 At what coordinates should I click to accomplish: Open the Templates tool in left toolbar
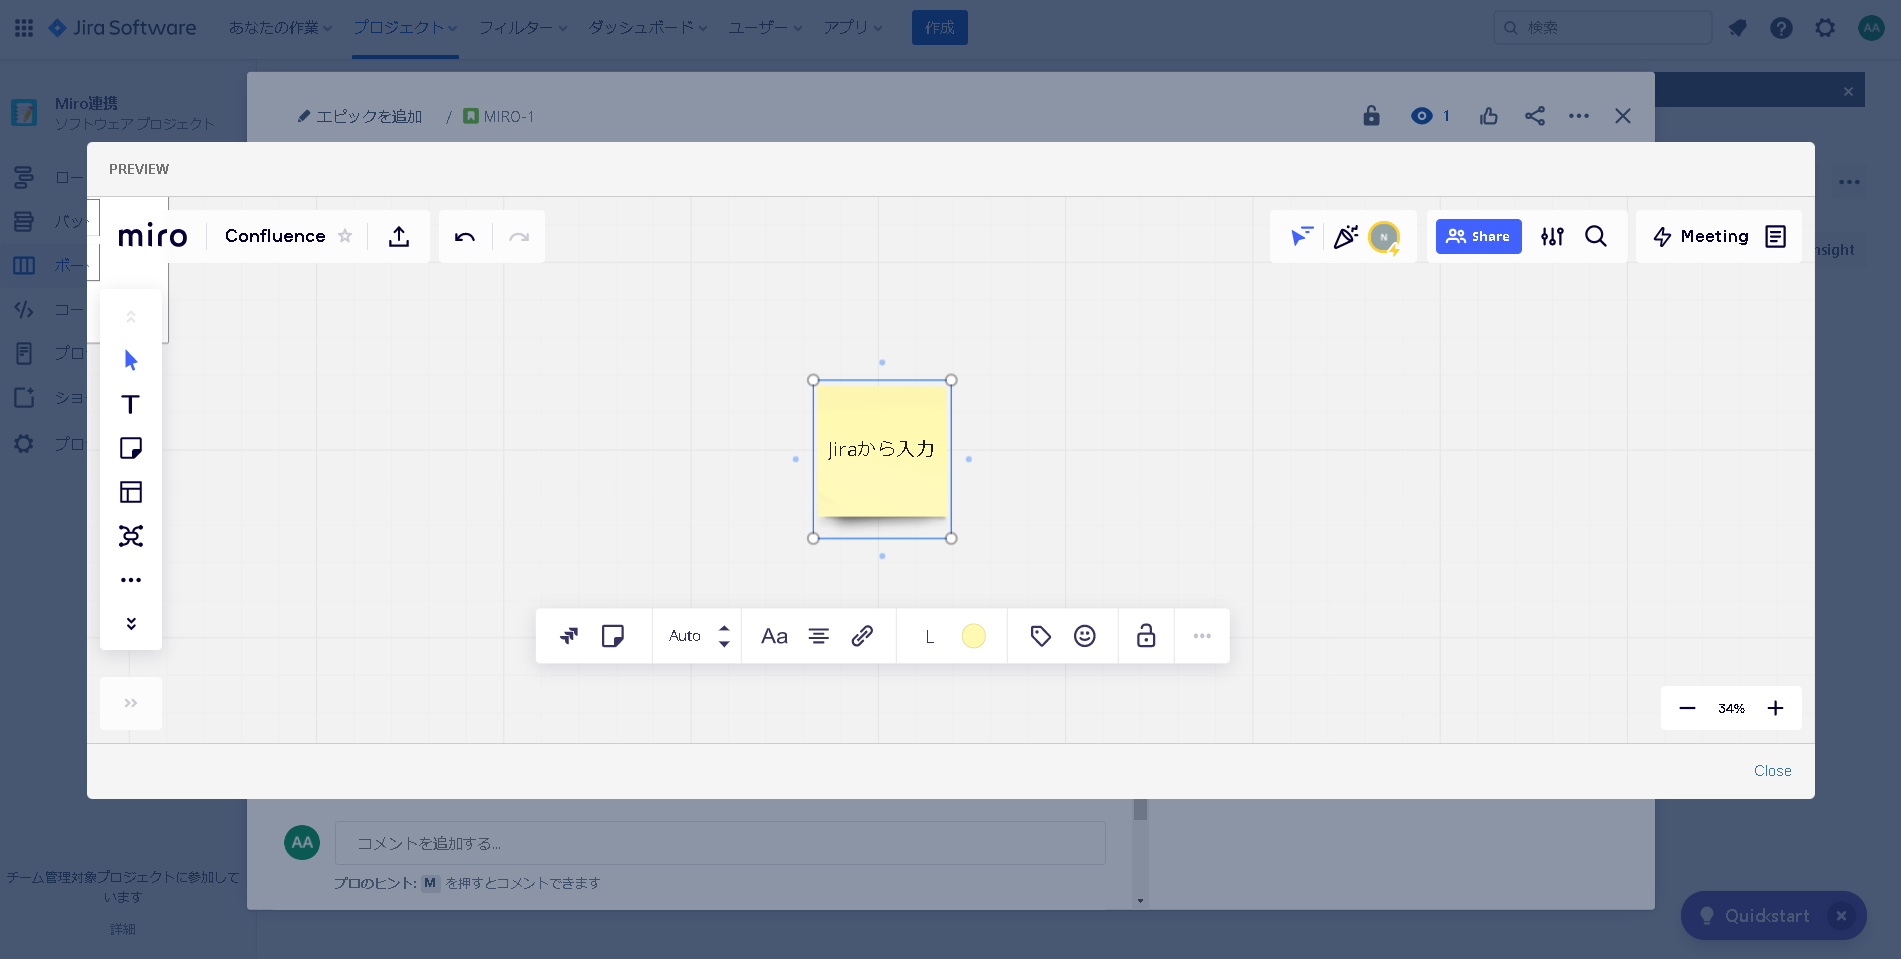pos(130,492)
